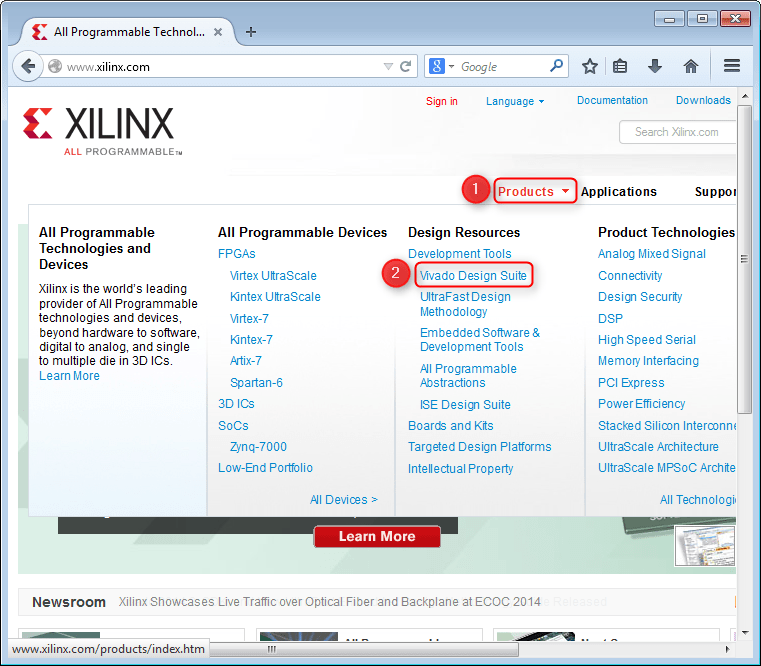Expand the Language dropdown
761x666 pixels.
coord(515,101)
